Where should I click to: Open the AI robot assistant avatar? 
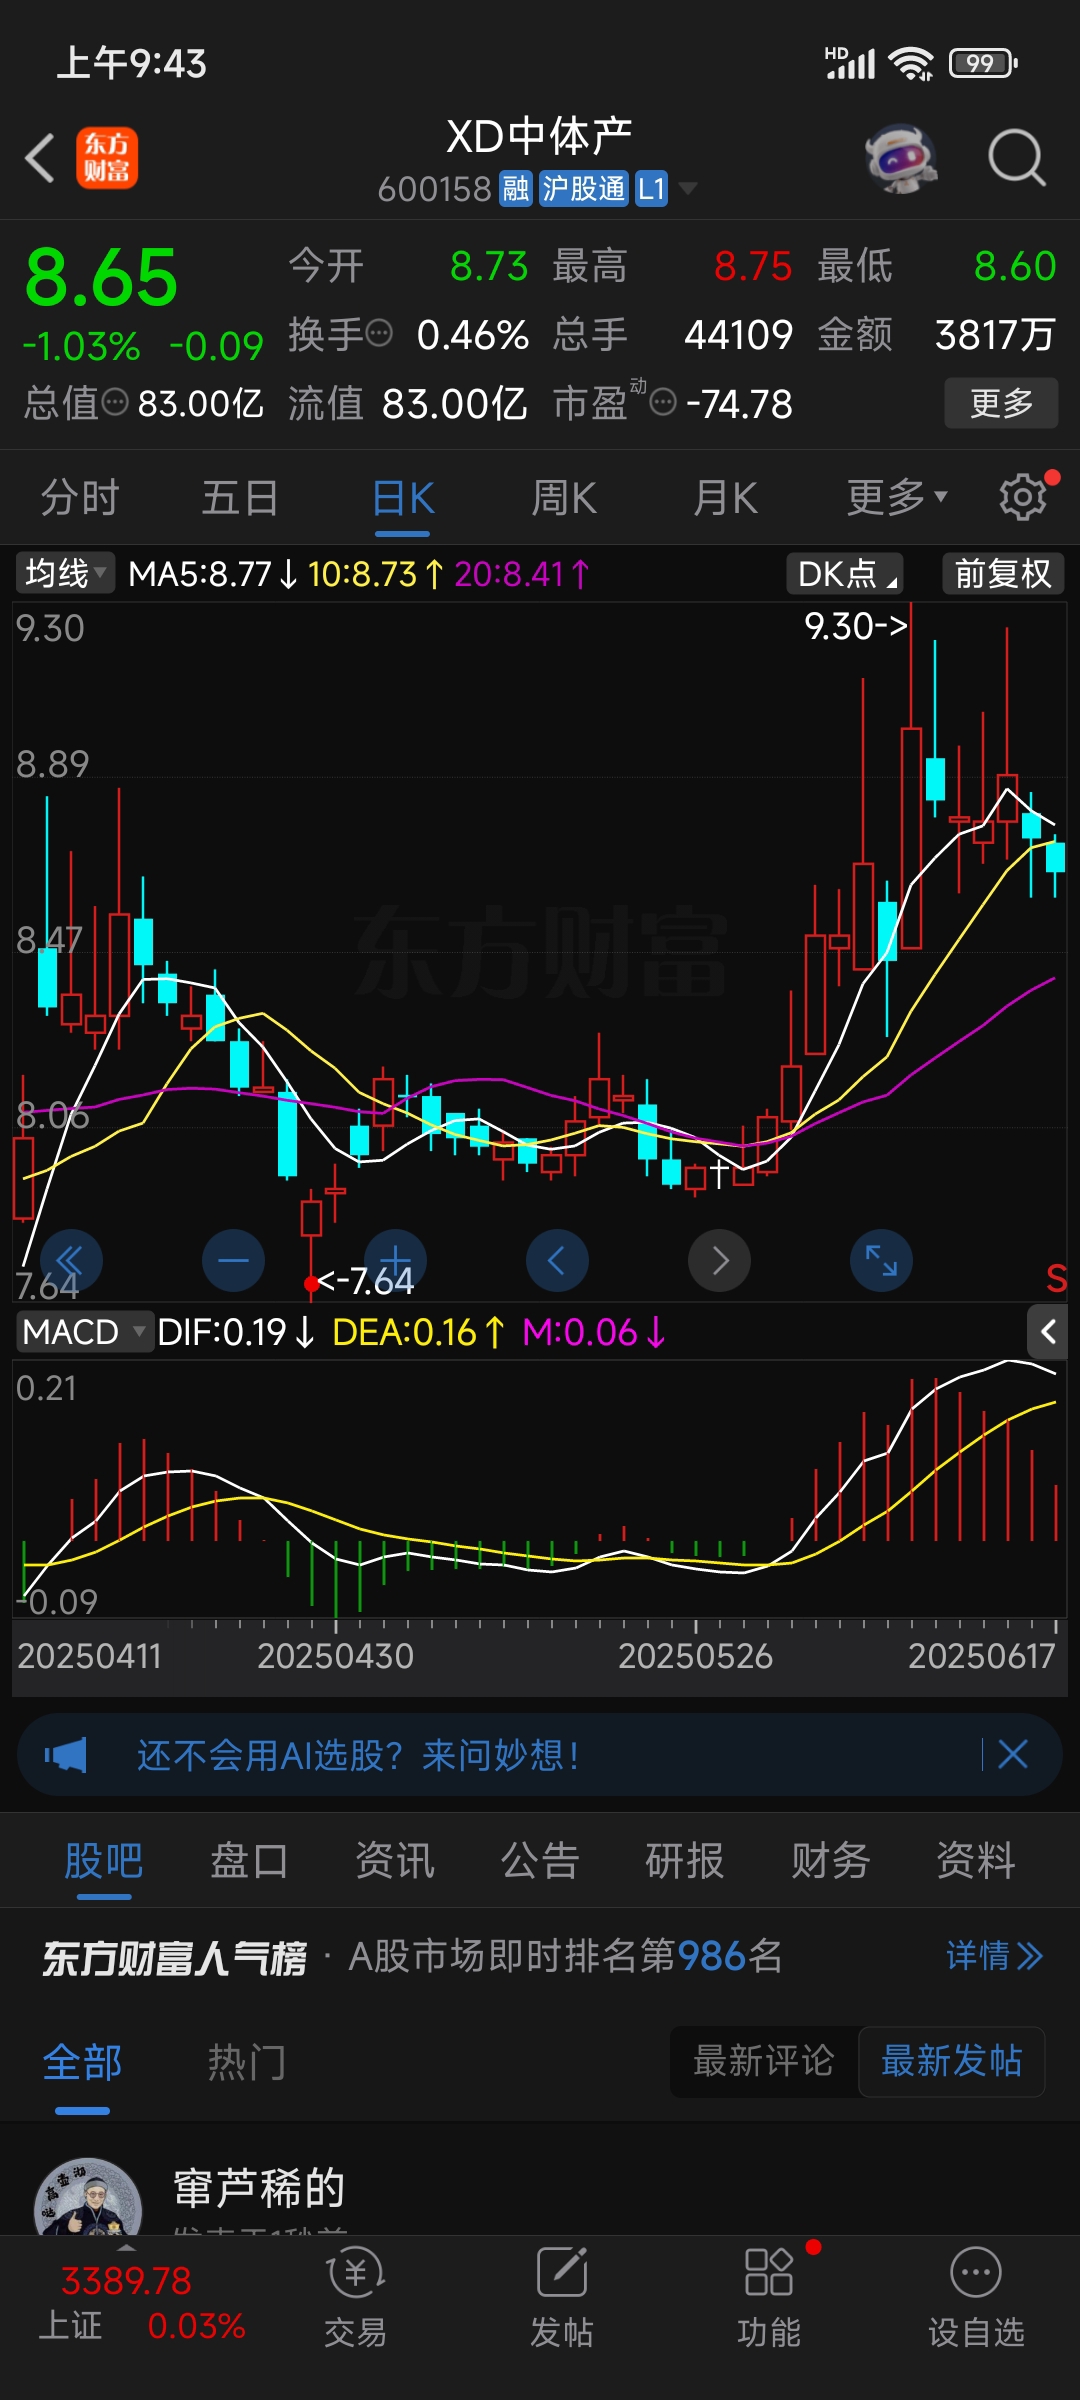click(x=901, y=158)
